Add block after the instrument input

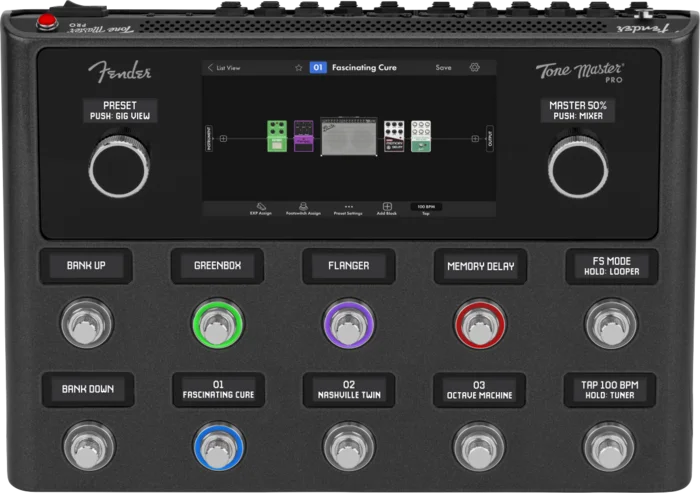[x=224, y=138]
